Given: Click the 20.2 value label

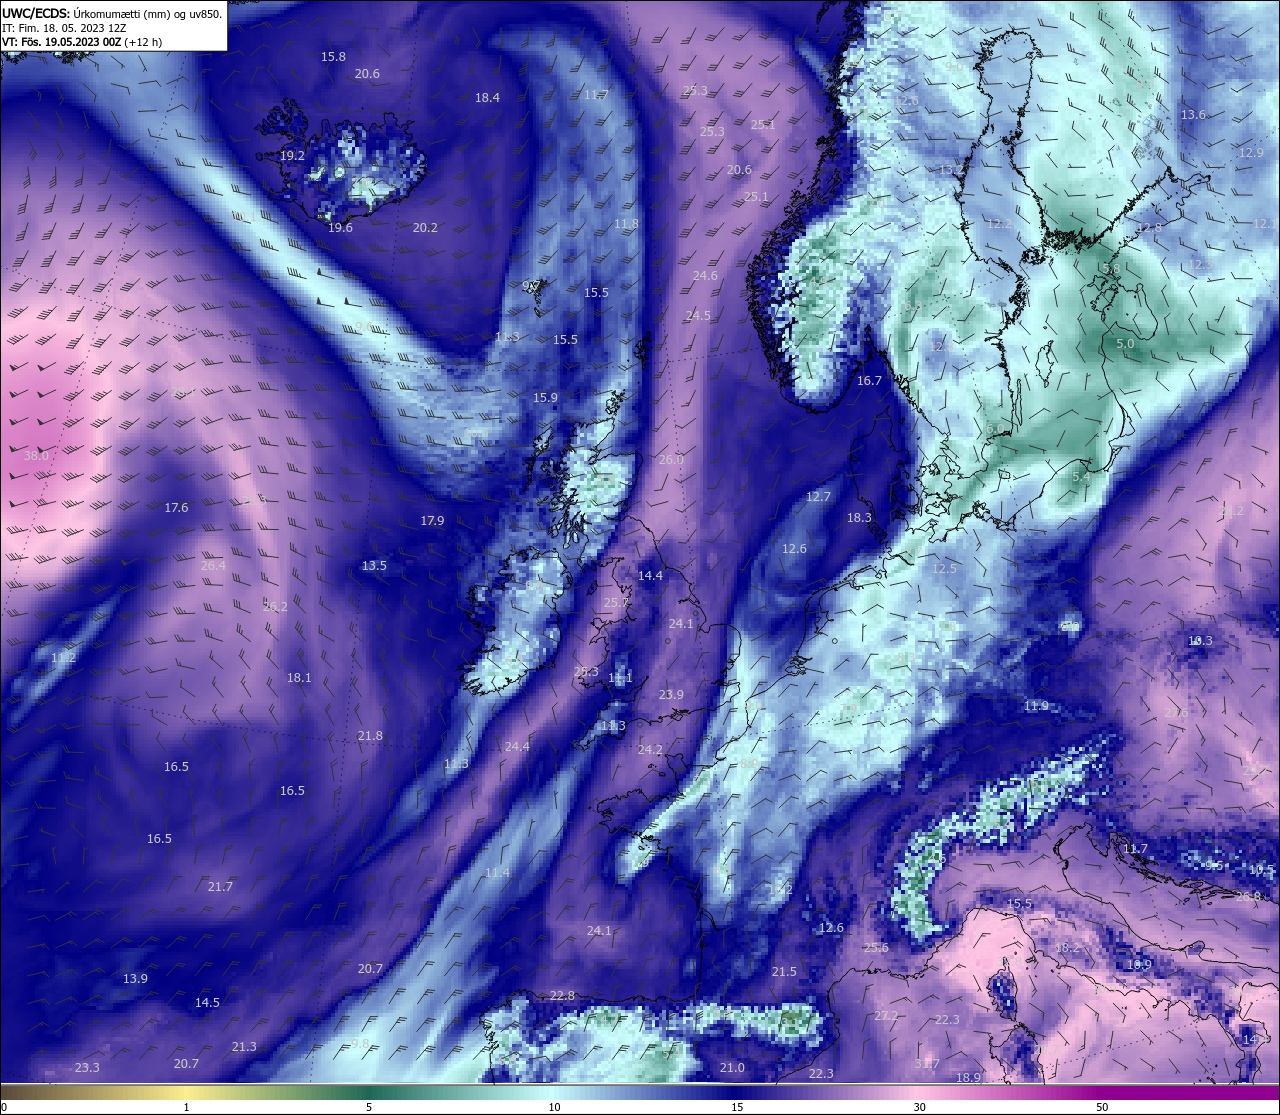Looking at the screenshot, I should point(425,228).
